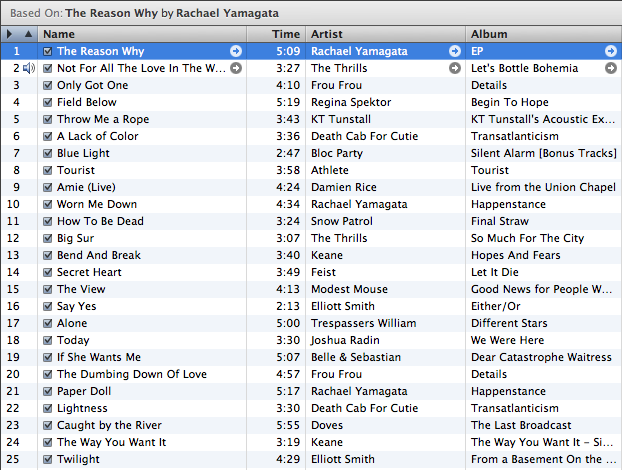Click the sort ascending arrow in header
The image size is (622, 470).
(x=28, y=34)
